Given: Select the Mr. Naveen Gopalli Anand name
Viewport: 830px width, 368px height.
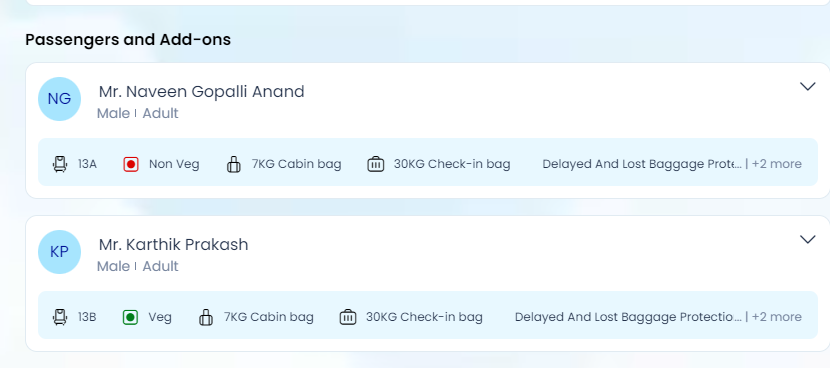Looking at the screenshot, I should (202, 92).
